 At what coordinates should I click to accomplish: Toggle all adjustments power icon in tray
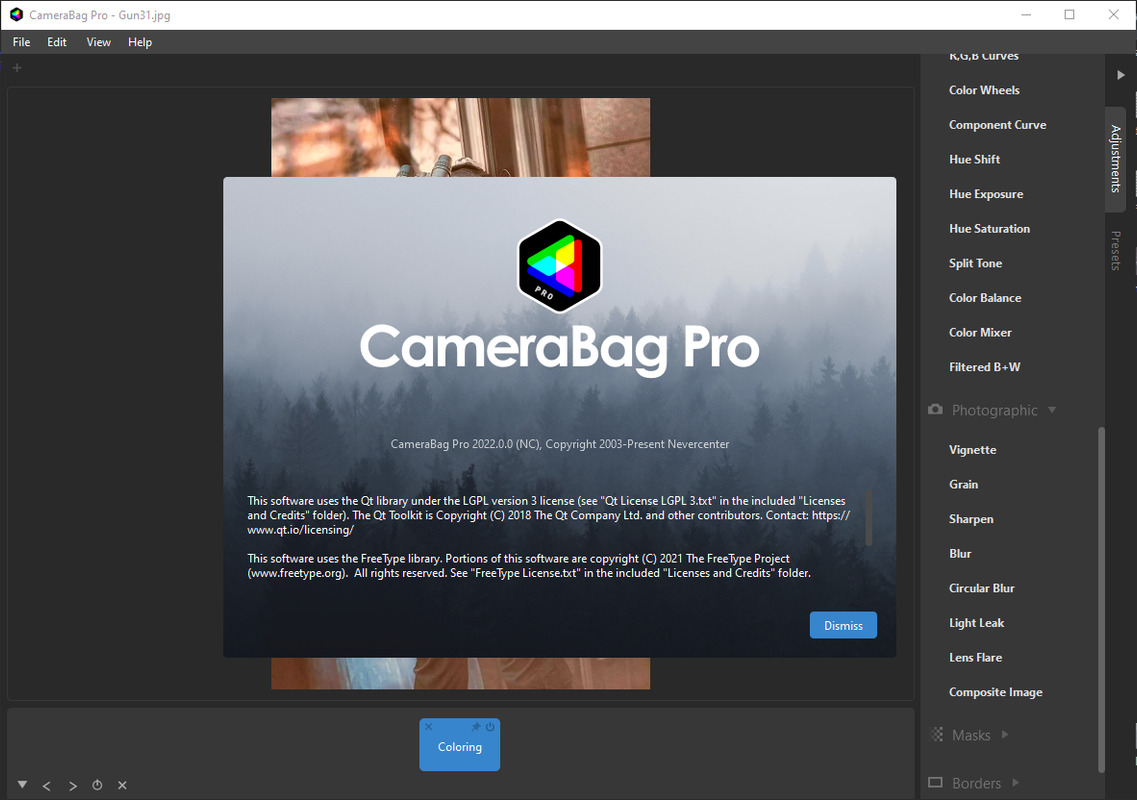(97, 785)
